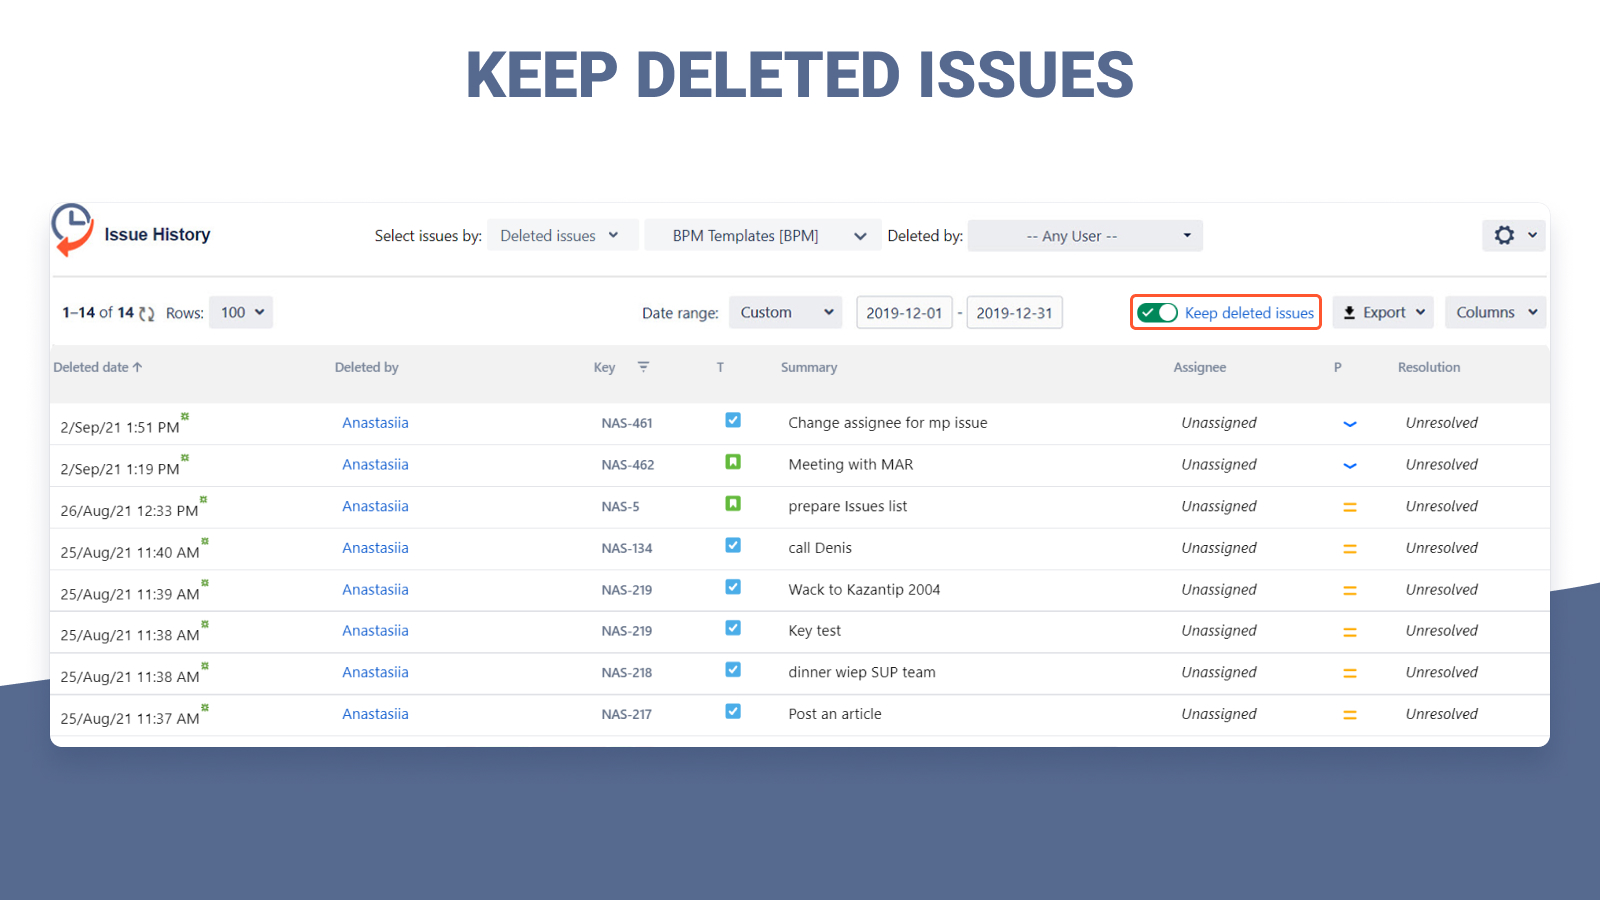Image resolution: width=1600 pixels, height=900 pixels.
Task: Click the medium priority icon for prepare Issues list
Action: point(1349,506)
